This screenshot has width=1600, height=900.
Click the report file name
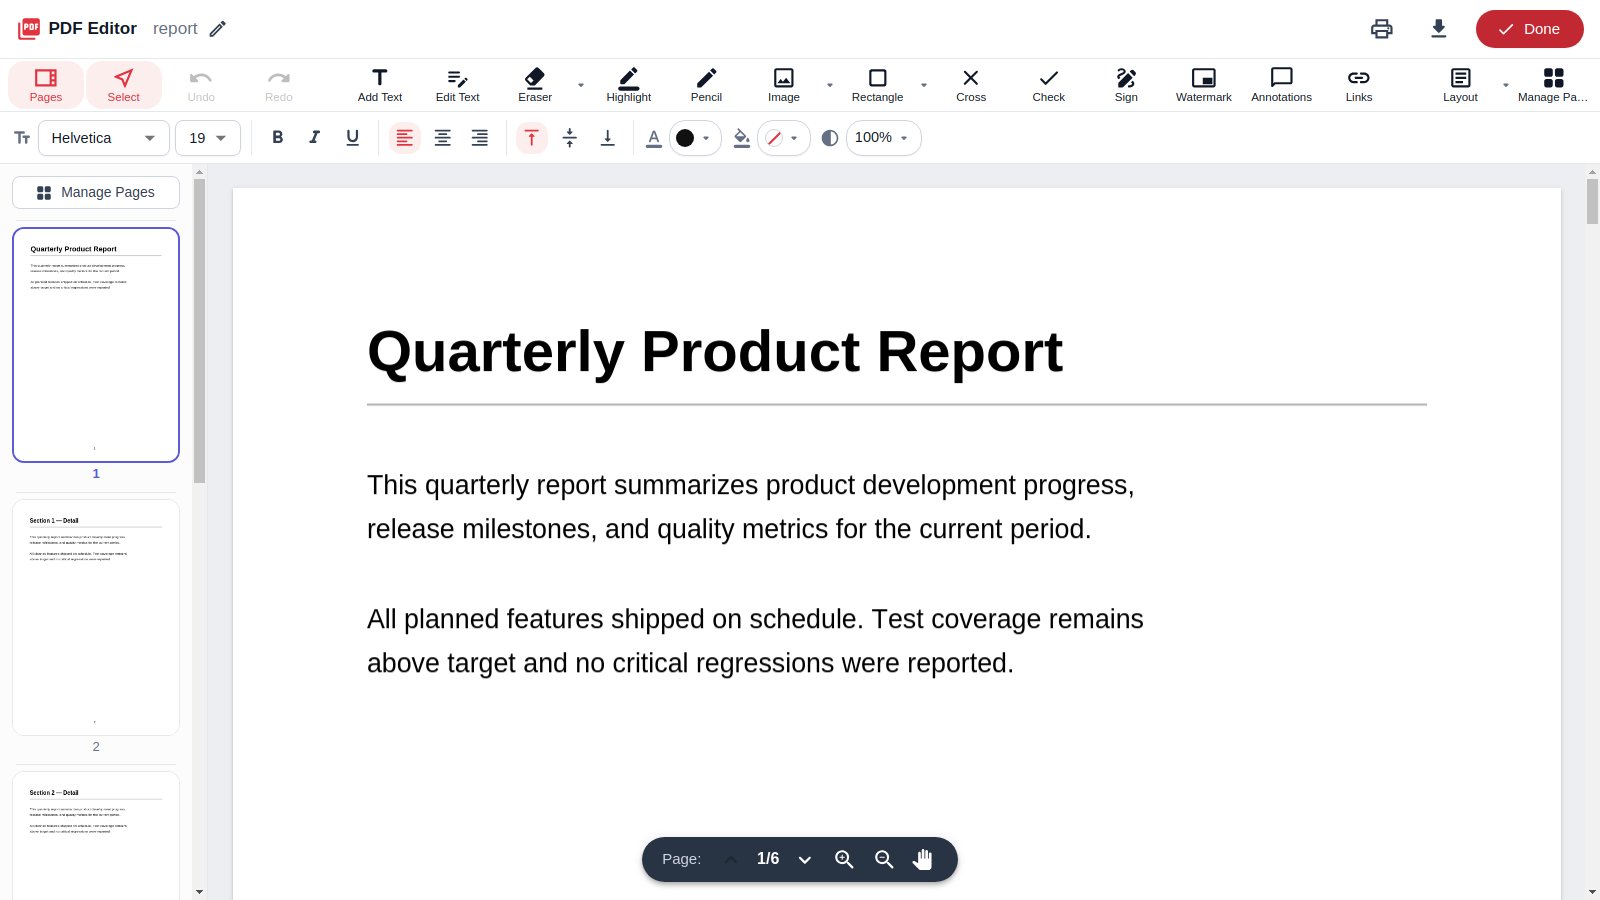(175, 29)
